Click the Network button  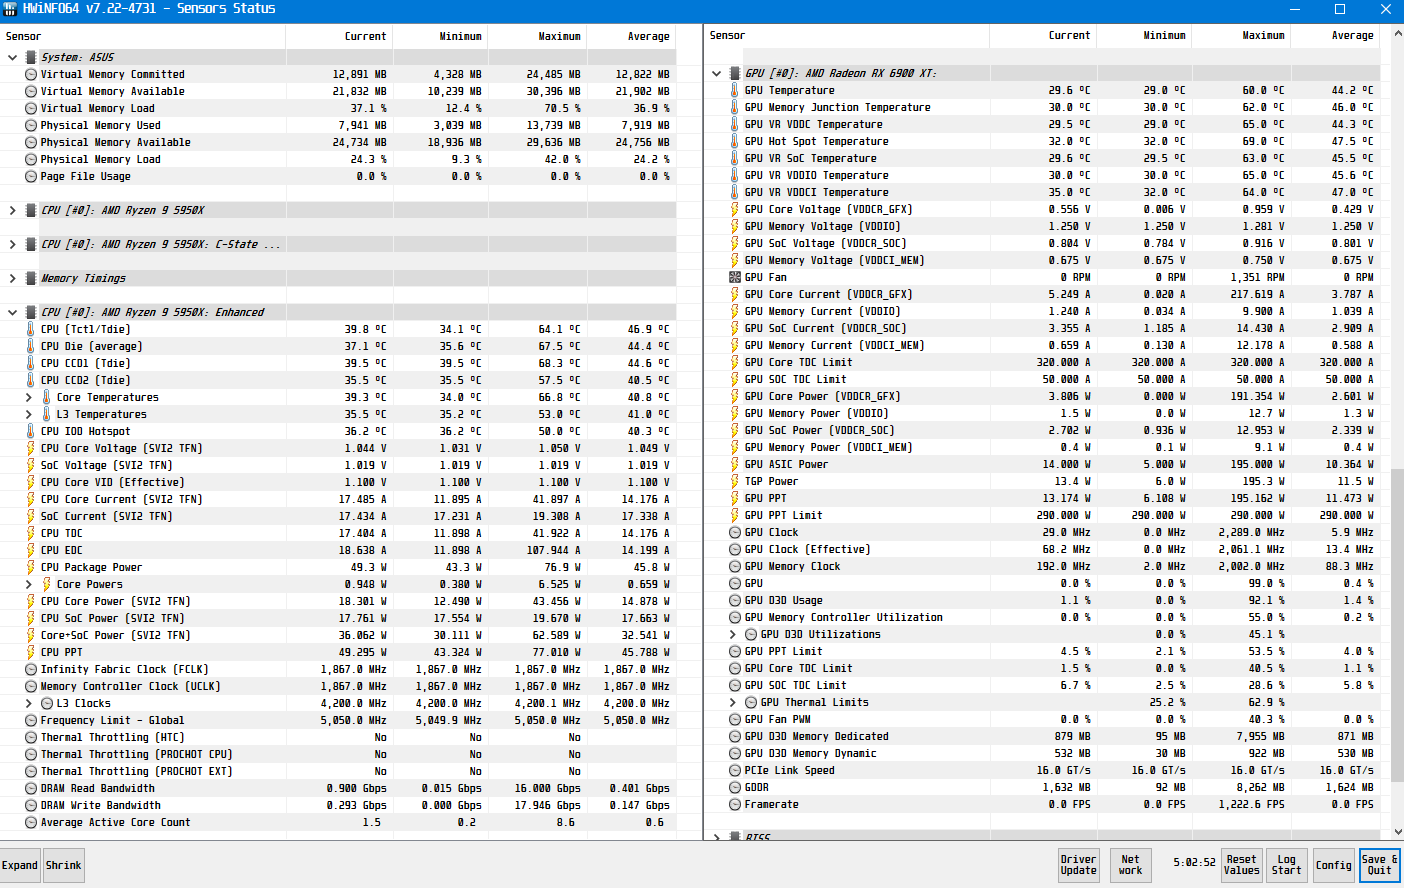click(1130, 865)
